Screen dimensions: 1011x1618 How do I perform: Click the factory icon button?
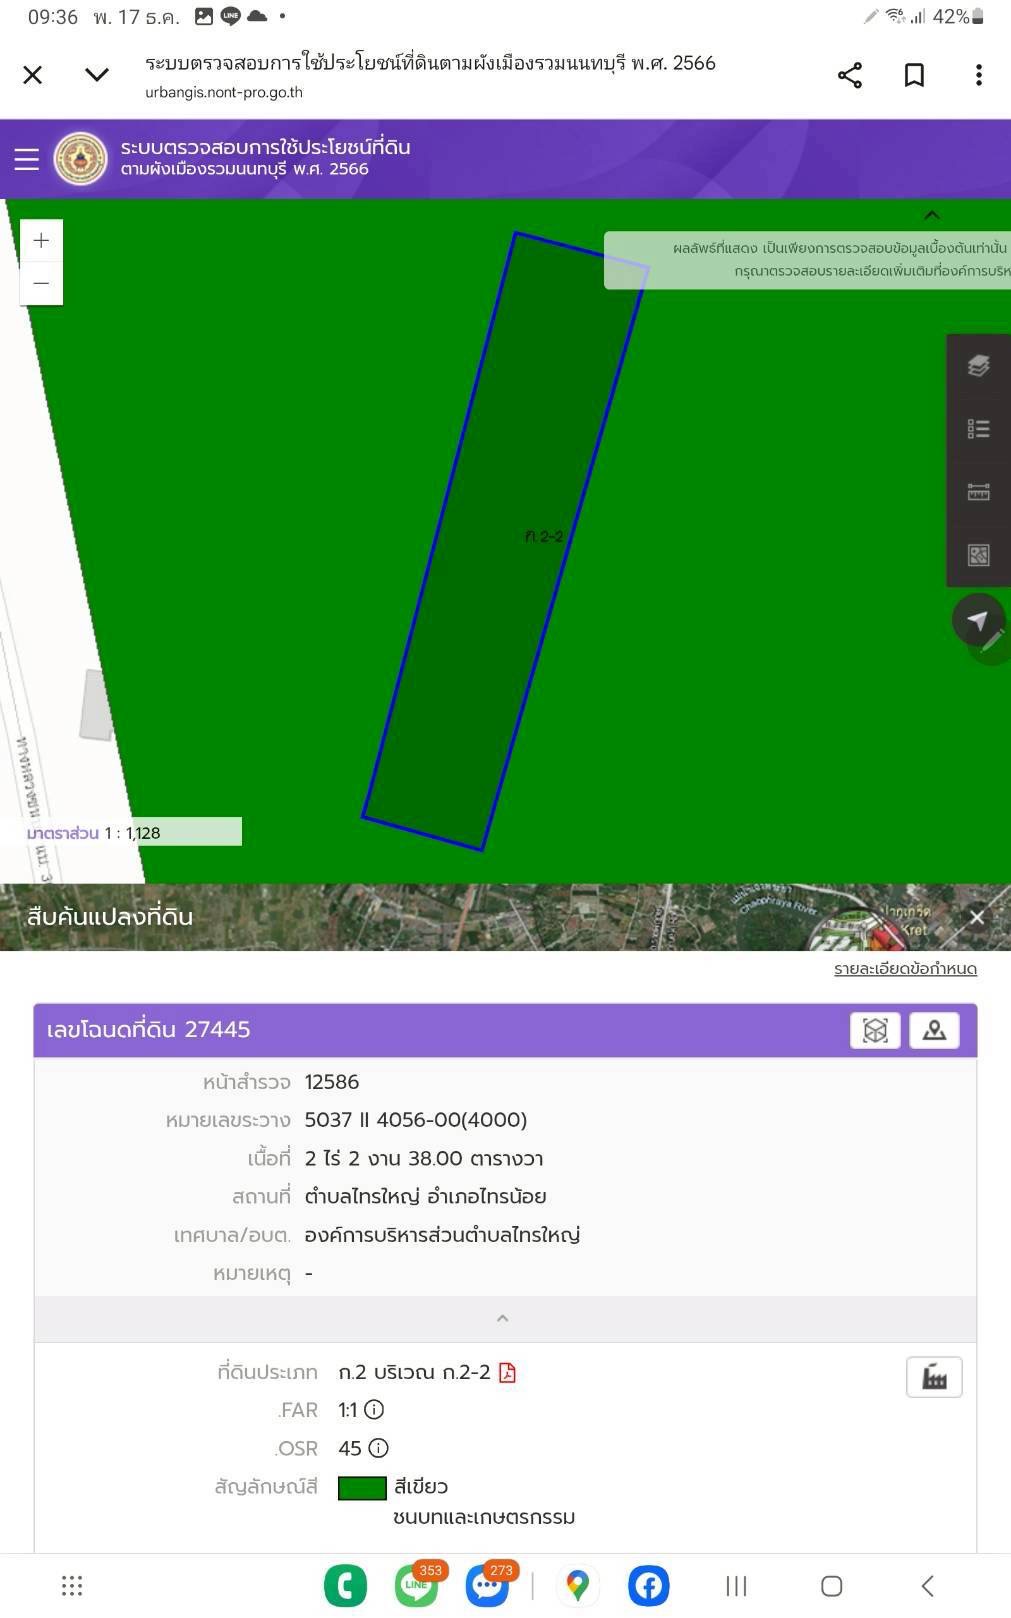933,1377
